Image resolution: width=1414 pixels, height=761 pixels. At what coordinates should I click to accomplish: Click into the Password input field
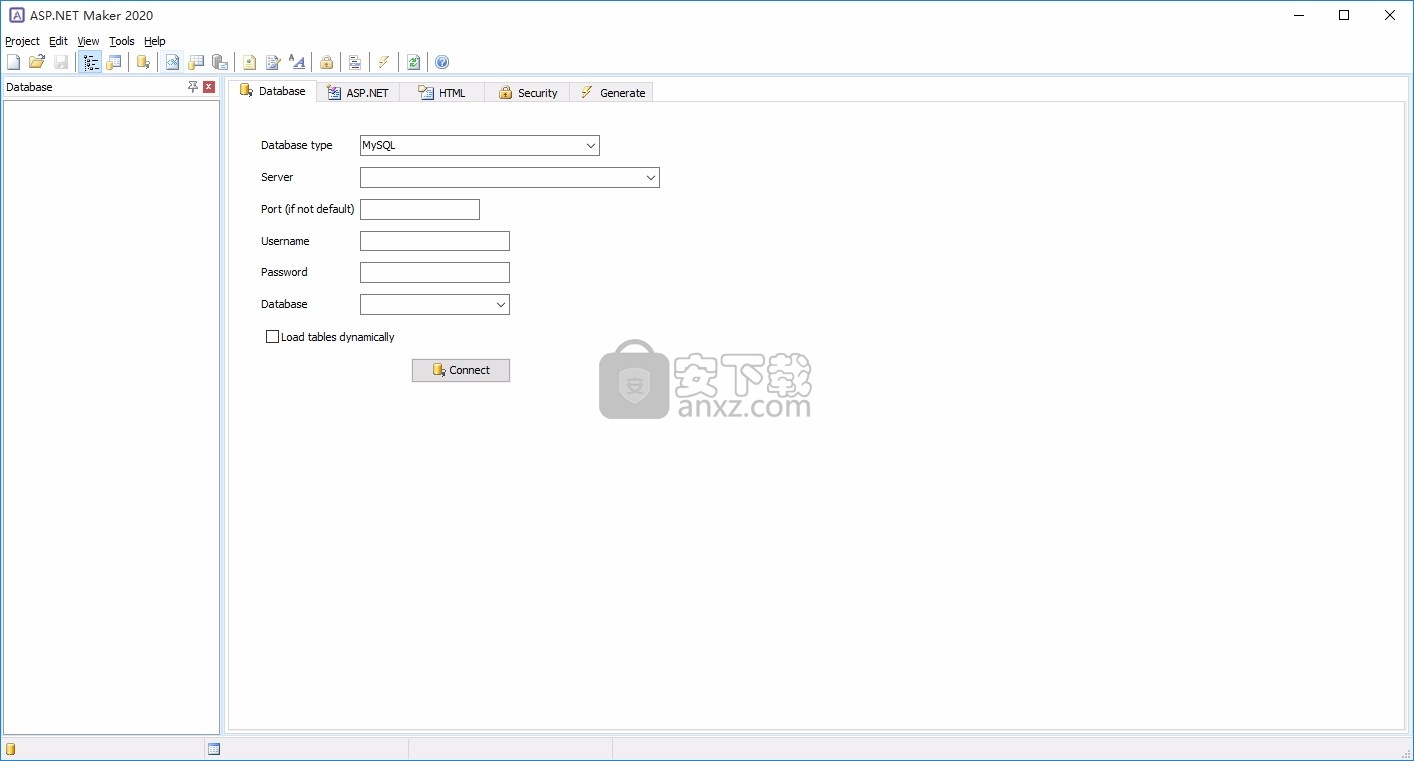pyautogui.click(x=435, y=273)
